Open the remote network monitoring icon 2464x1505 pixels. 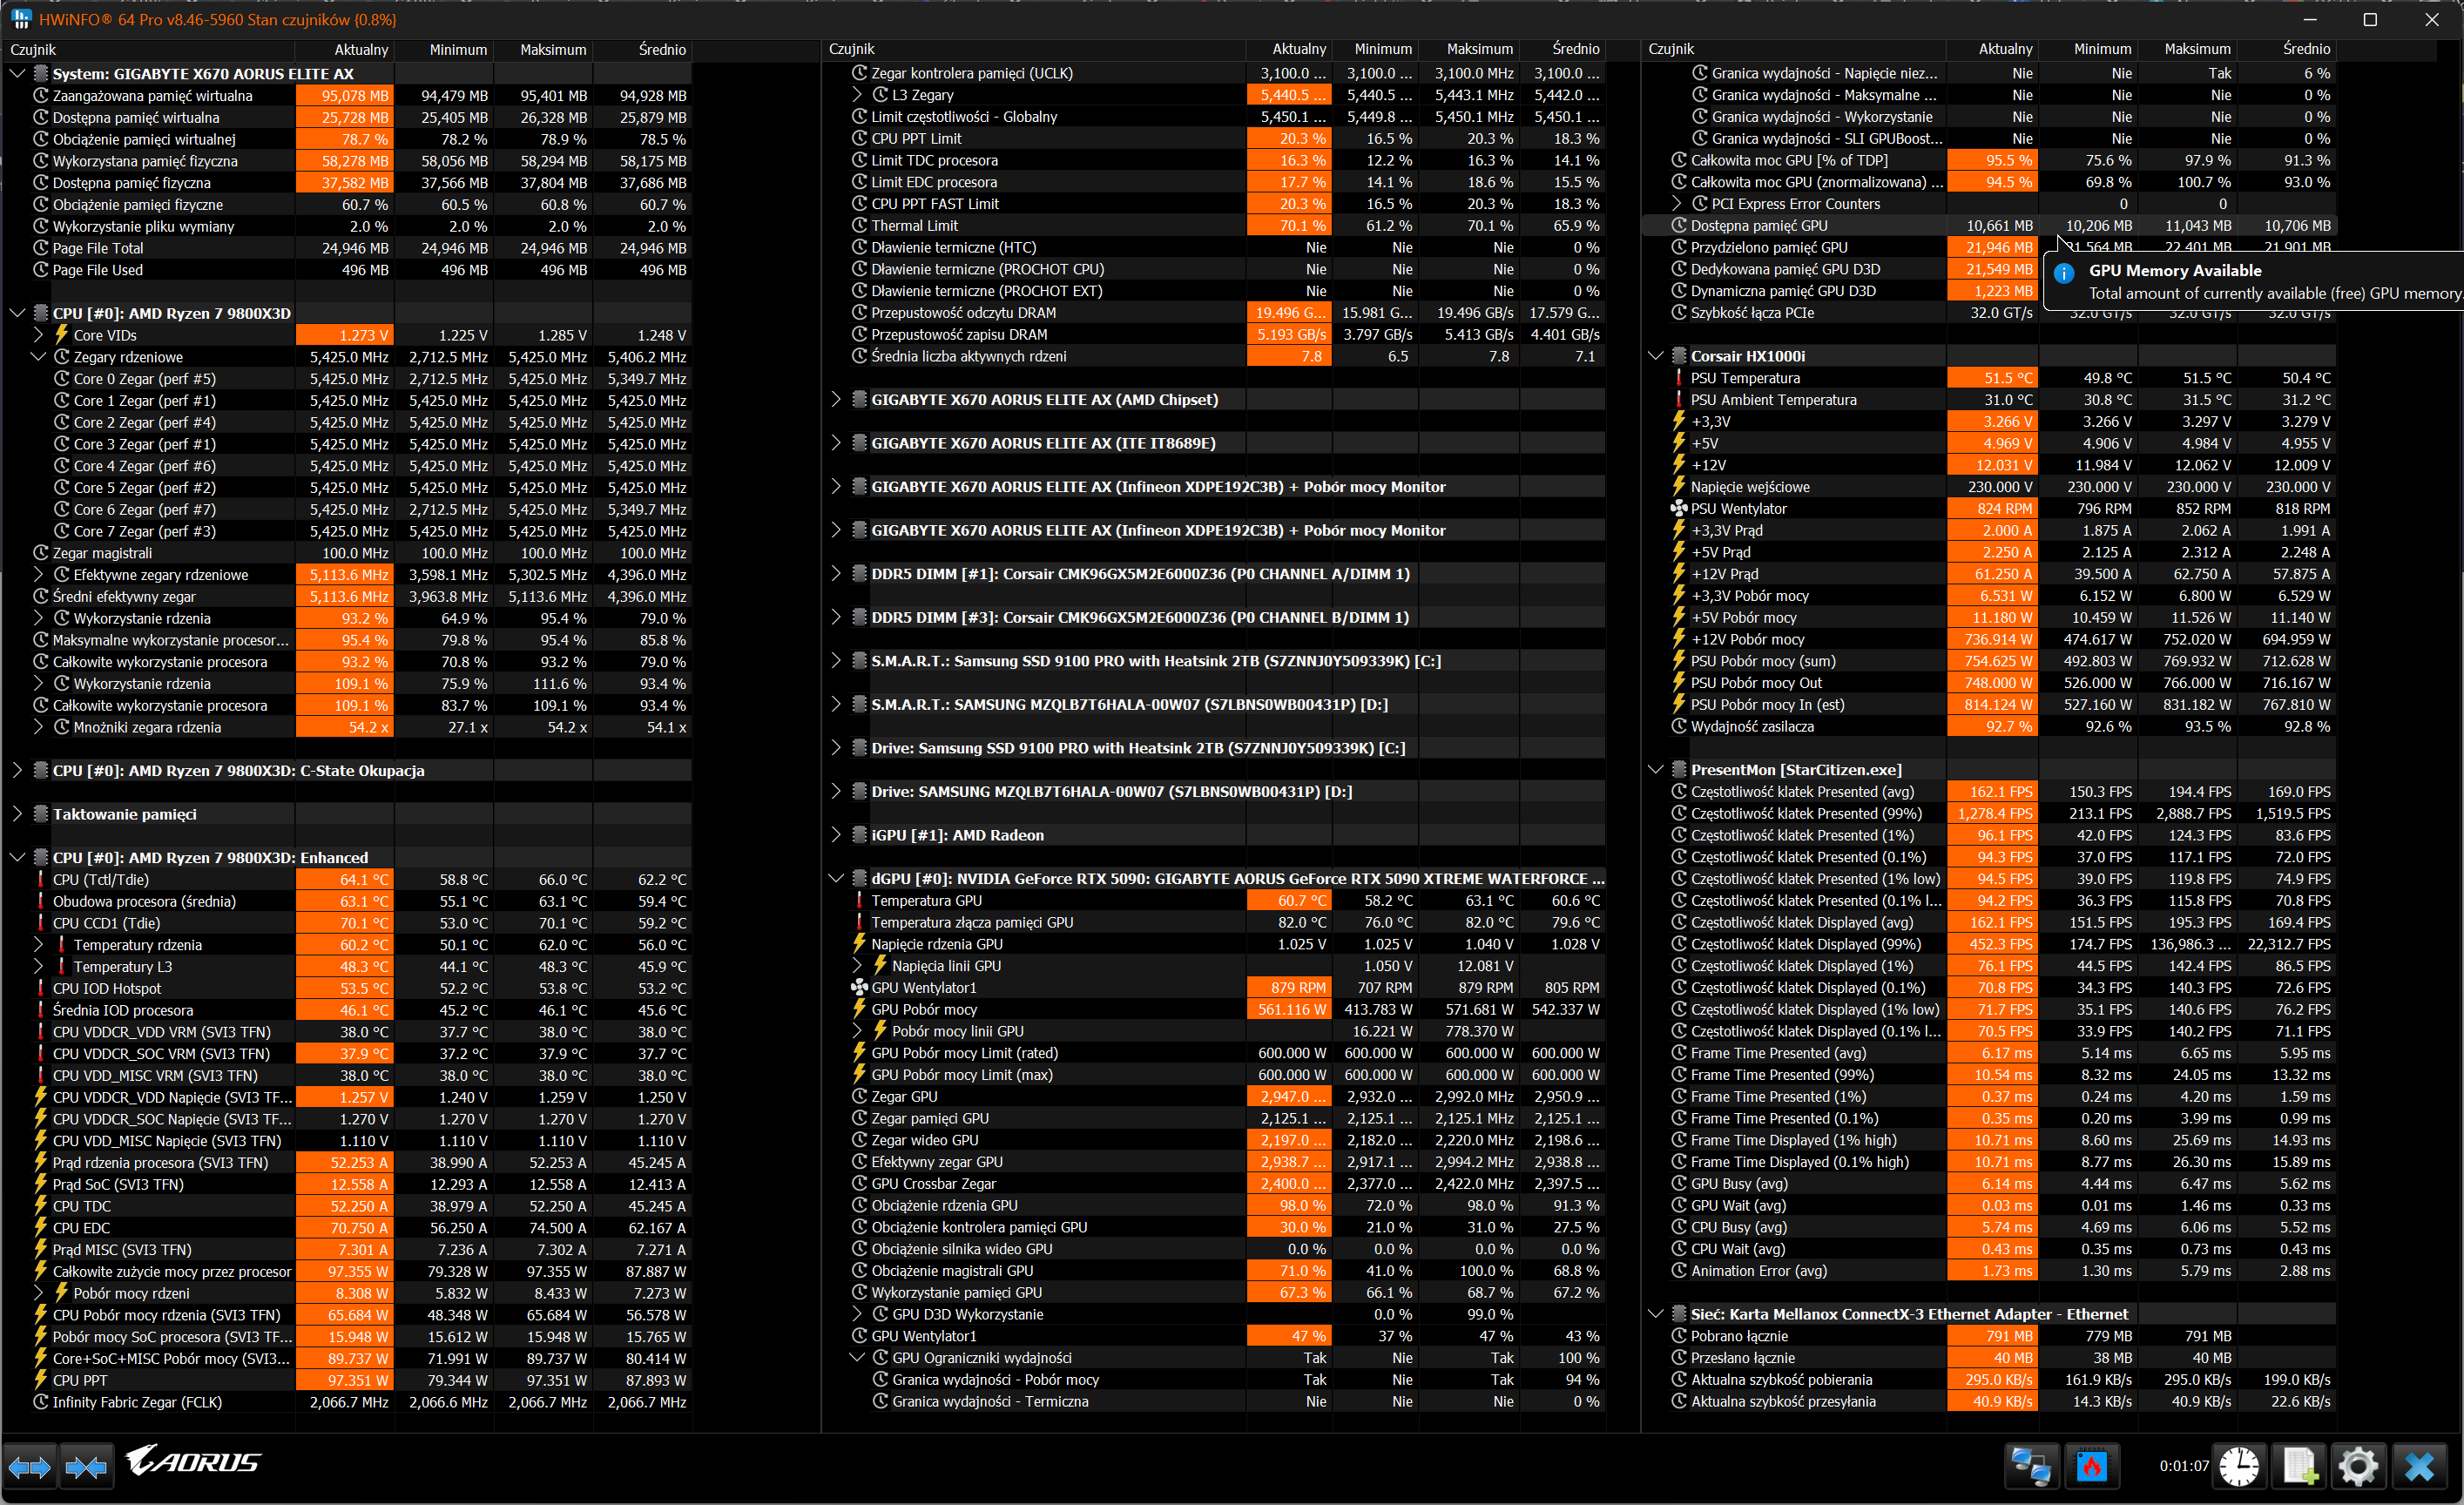[2031, 1466]
